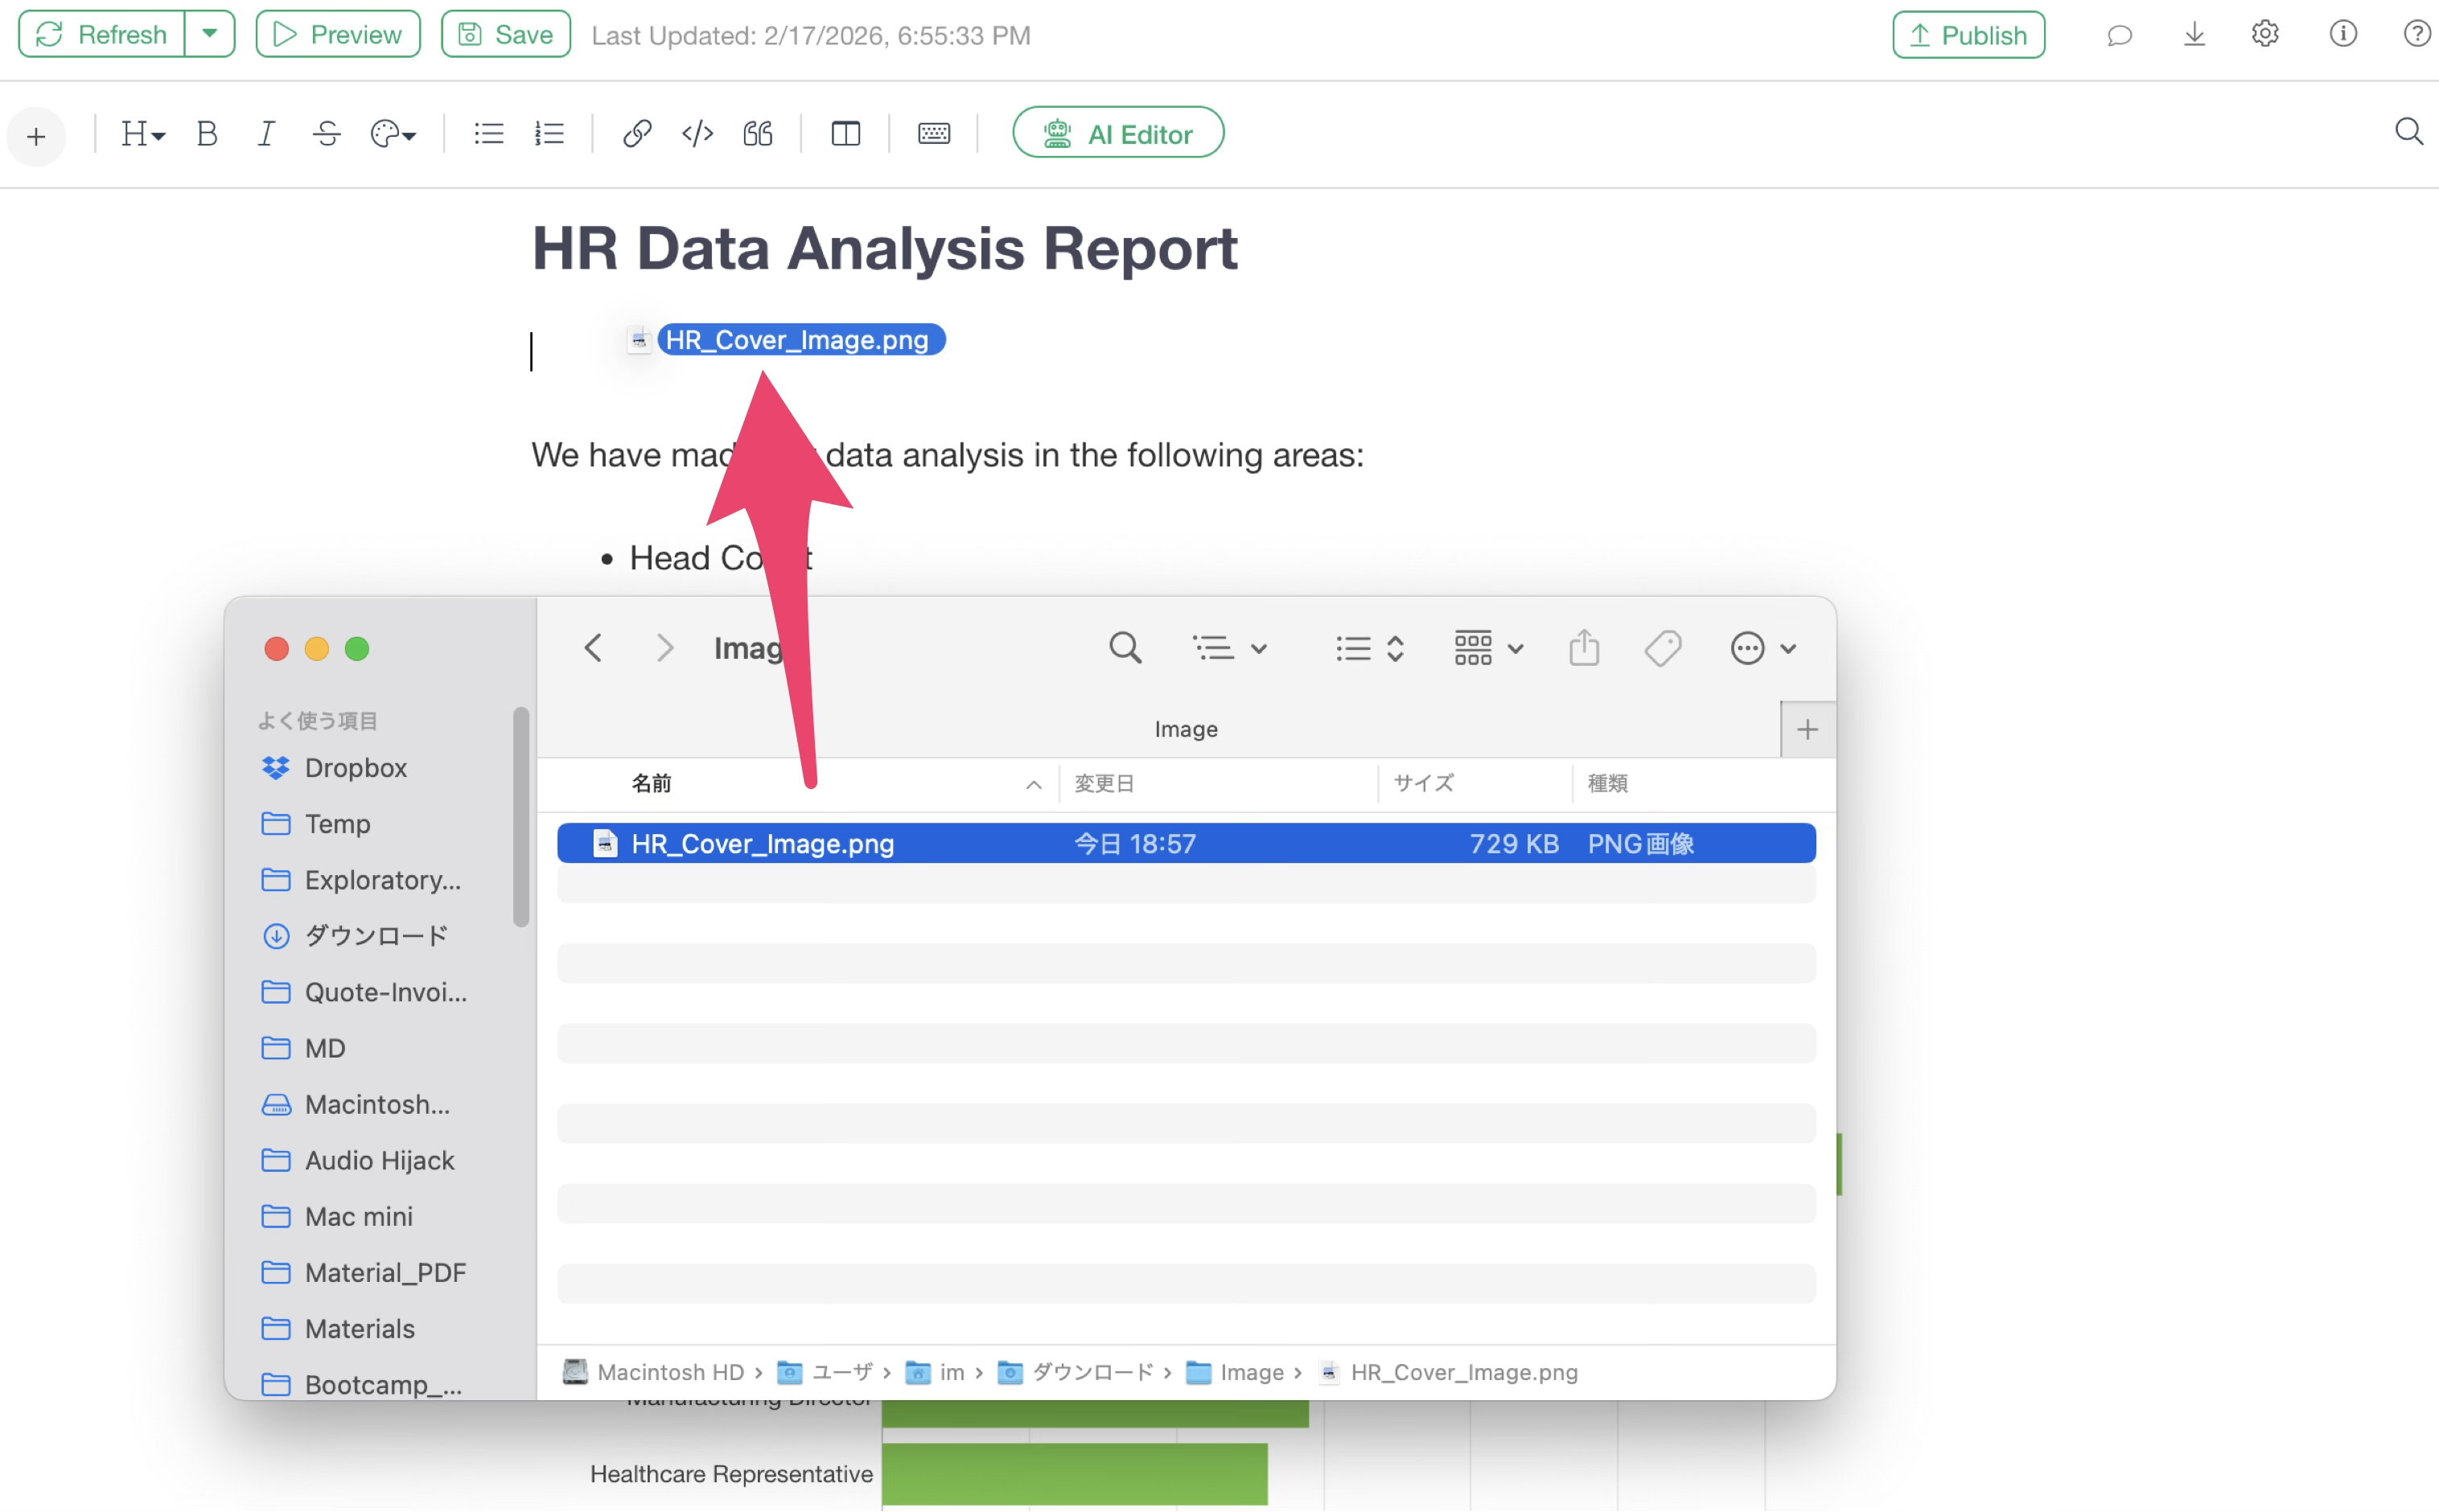
Task: Select Dropbox in Finder sidebar
Action: [x=355, y=767]
